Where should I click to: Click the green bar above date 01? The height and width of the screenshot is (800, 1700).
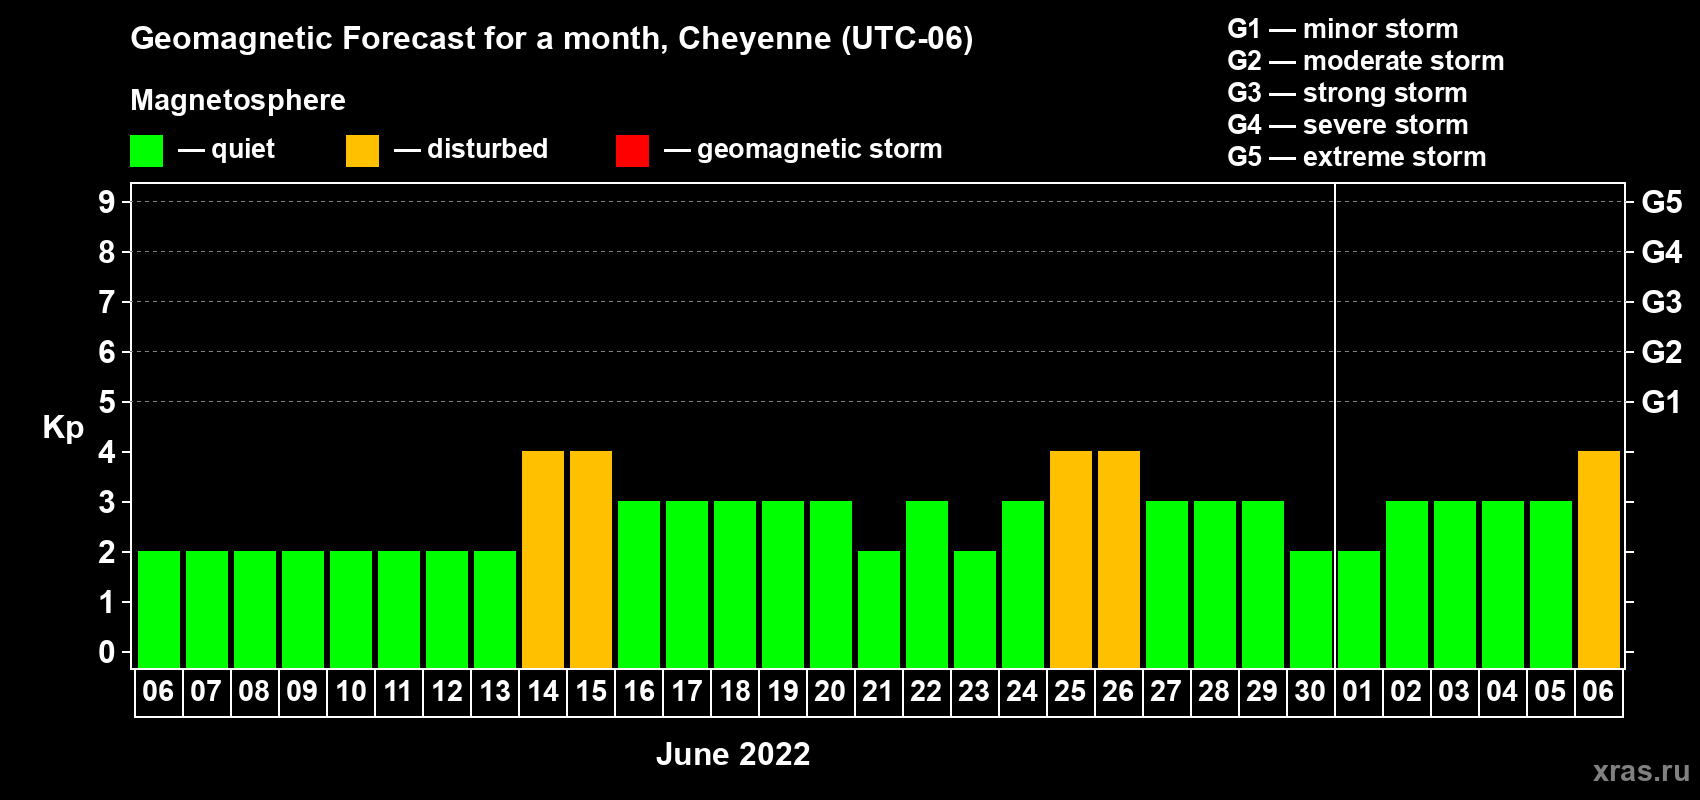tap(1359, 610)
